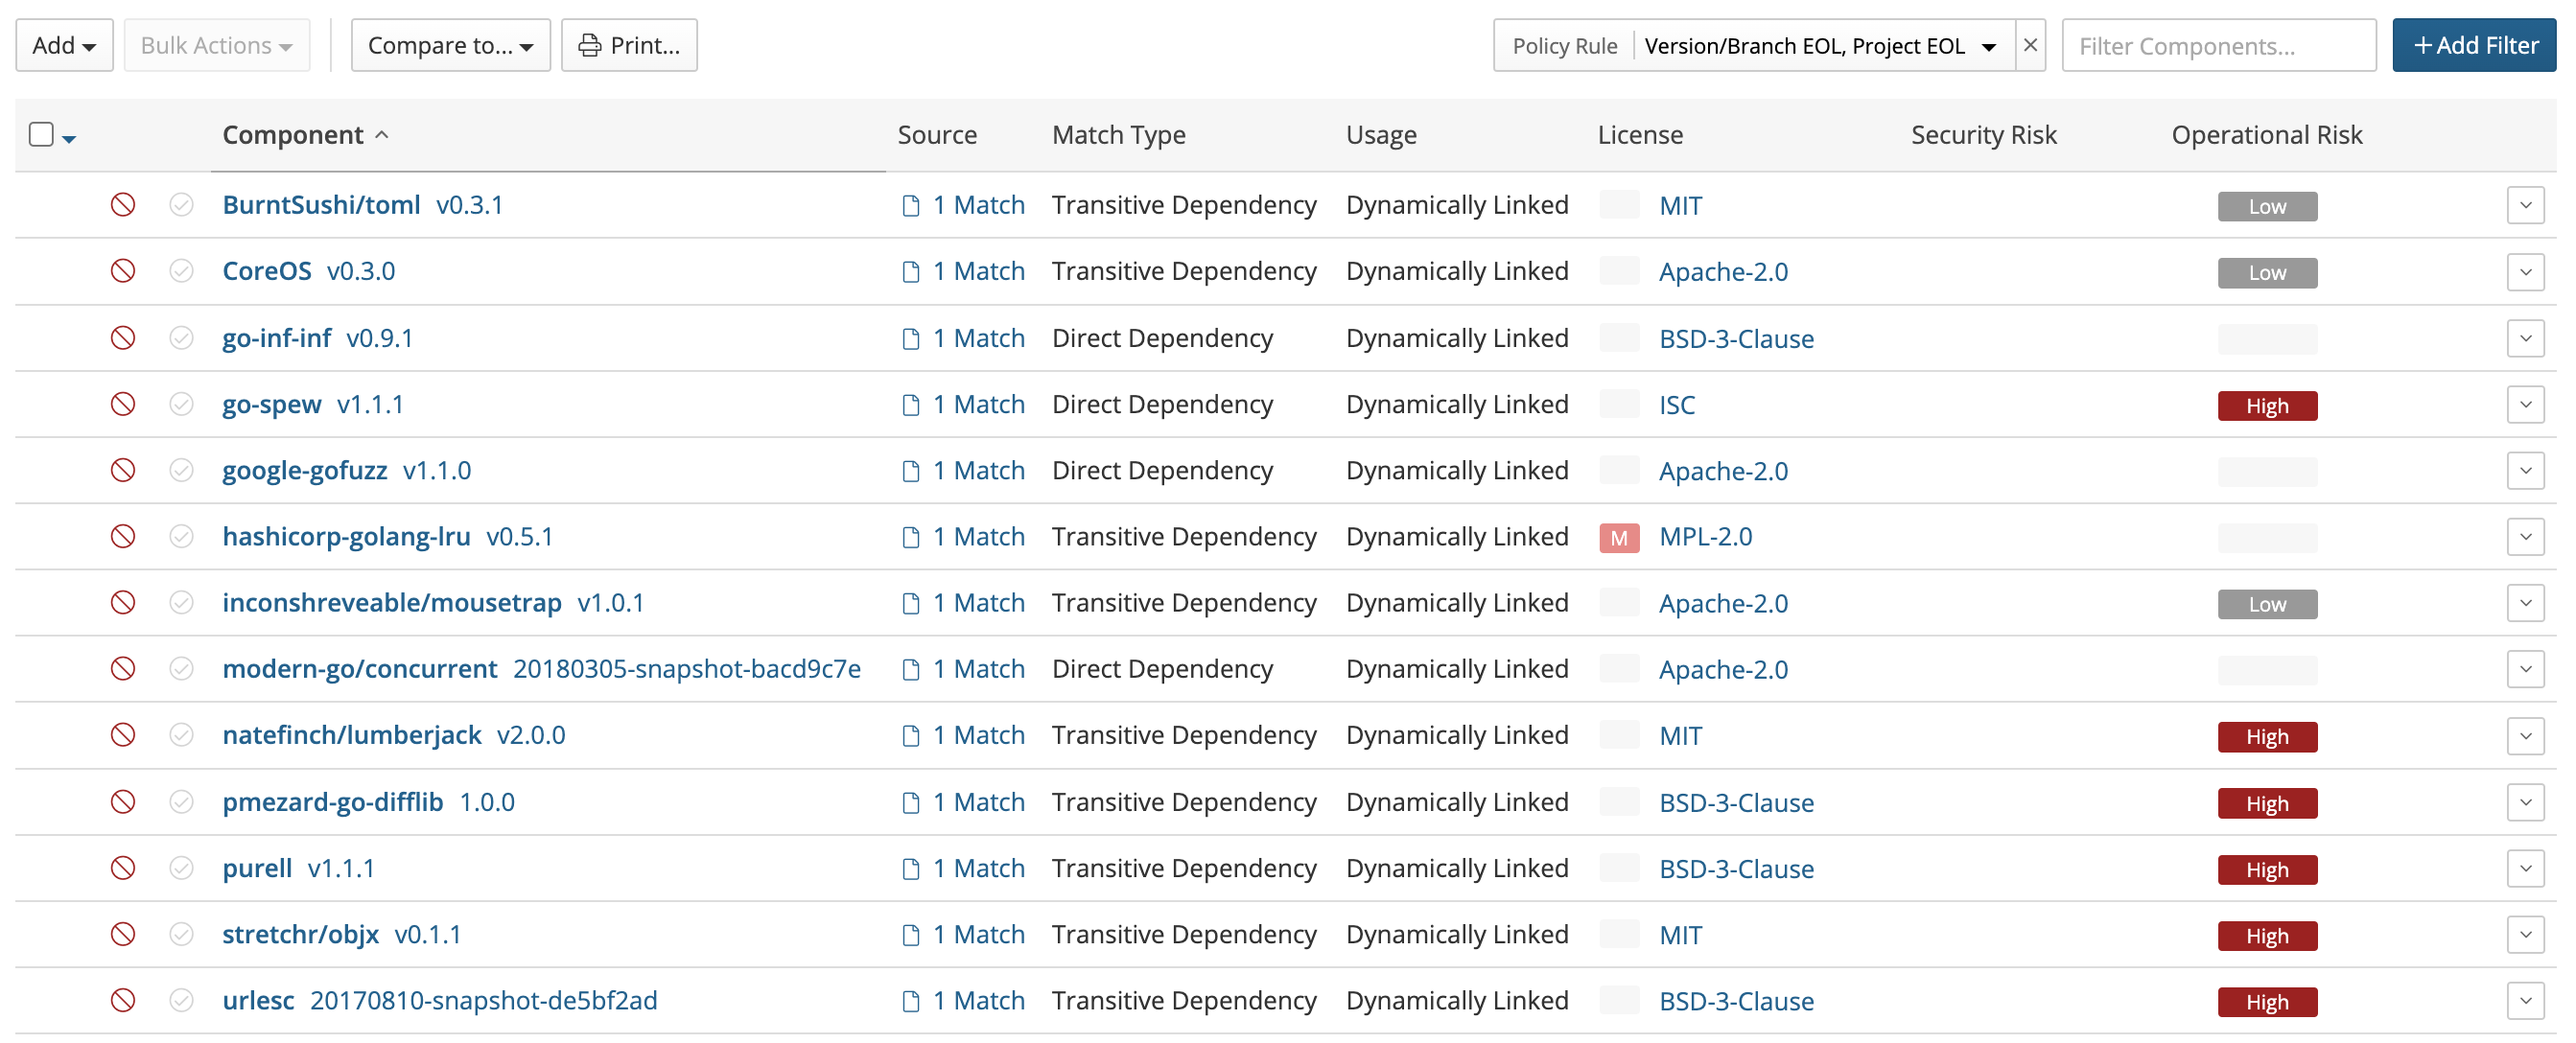This screenshot has height=1043, width=2576.
Task: Click review checkmark icon for purell
Action: (181, 868)
